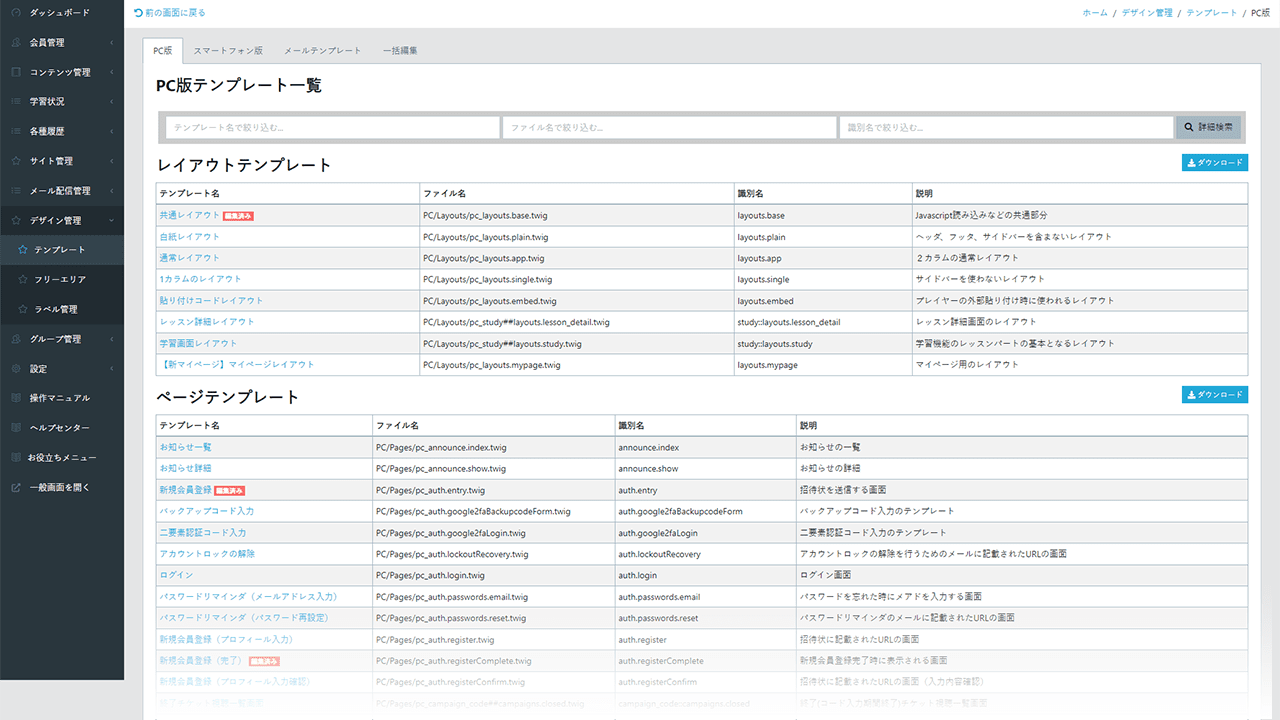
Task: Switch to the スマートフォン版 tab
Action: click(x=228, y=50)
